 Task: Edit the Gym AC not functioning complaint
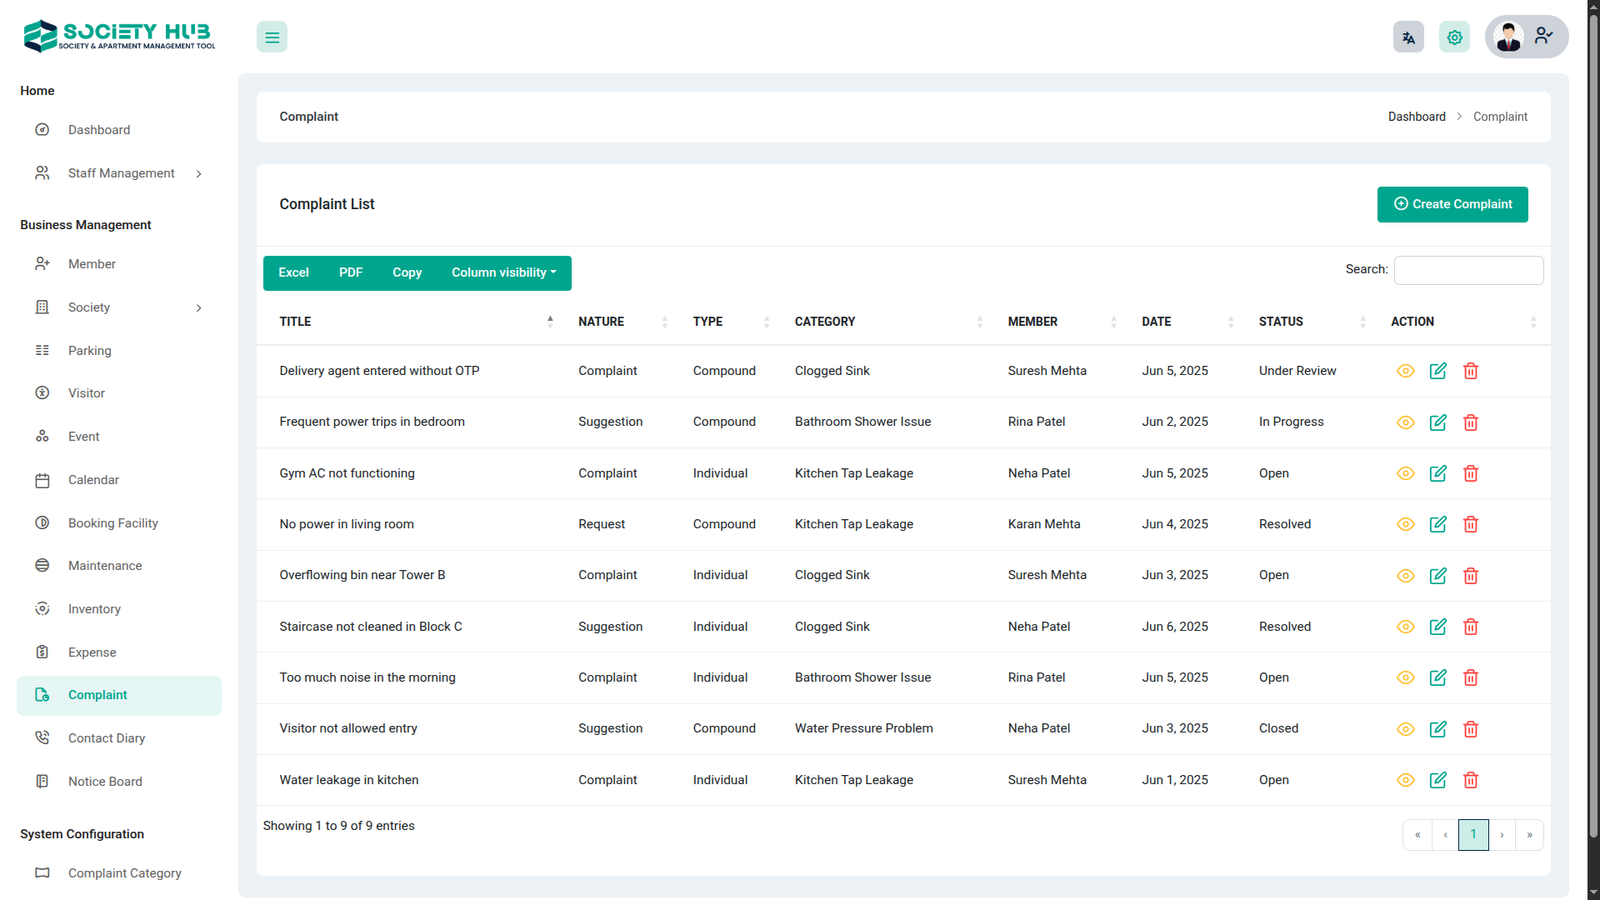(1438, 473)
